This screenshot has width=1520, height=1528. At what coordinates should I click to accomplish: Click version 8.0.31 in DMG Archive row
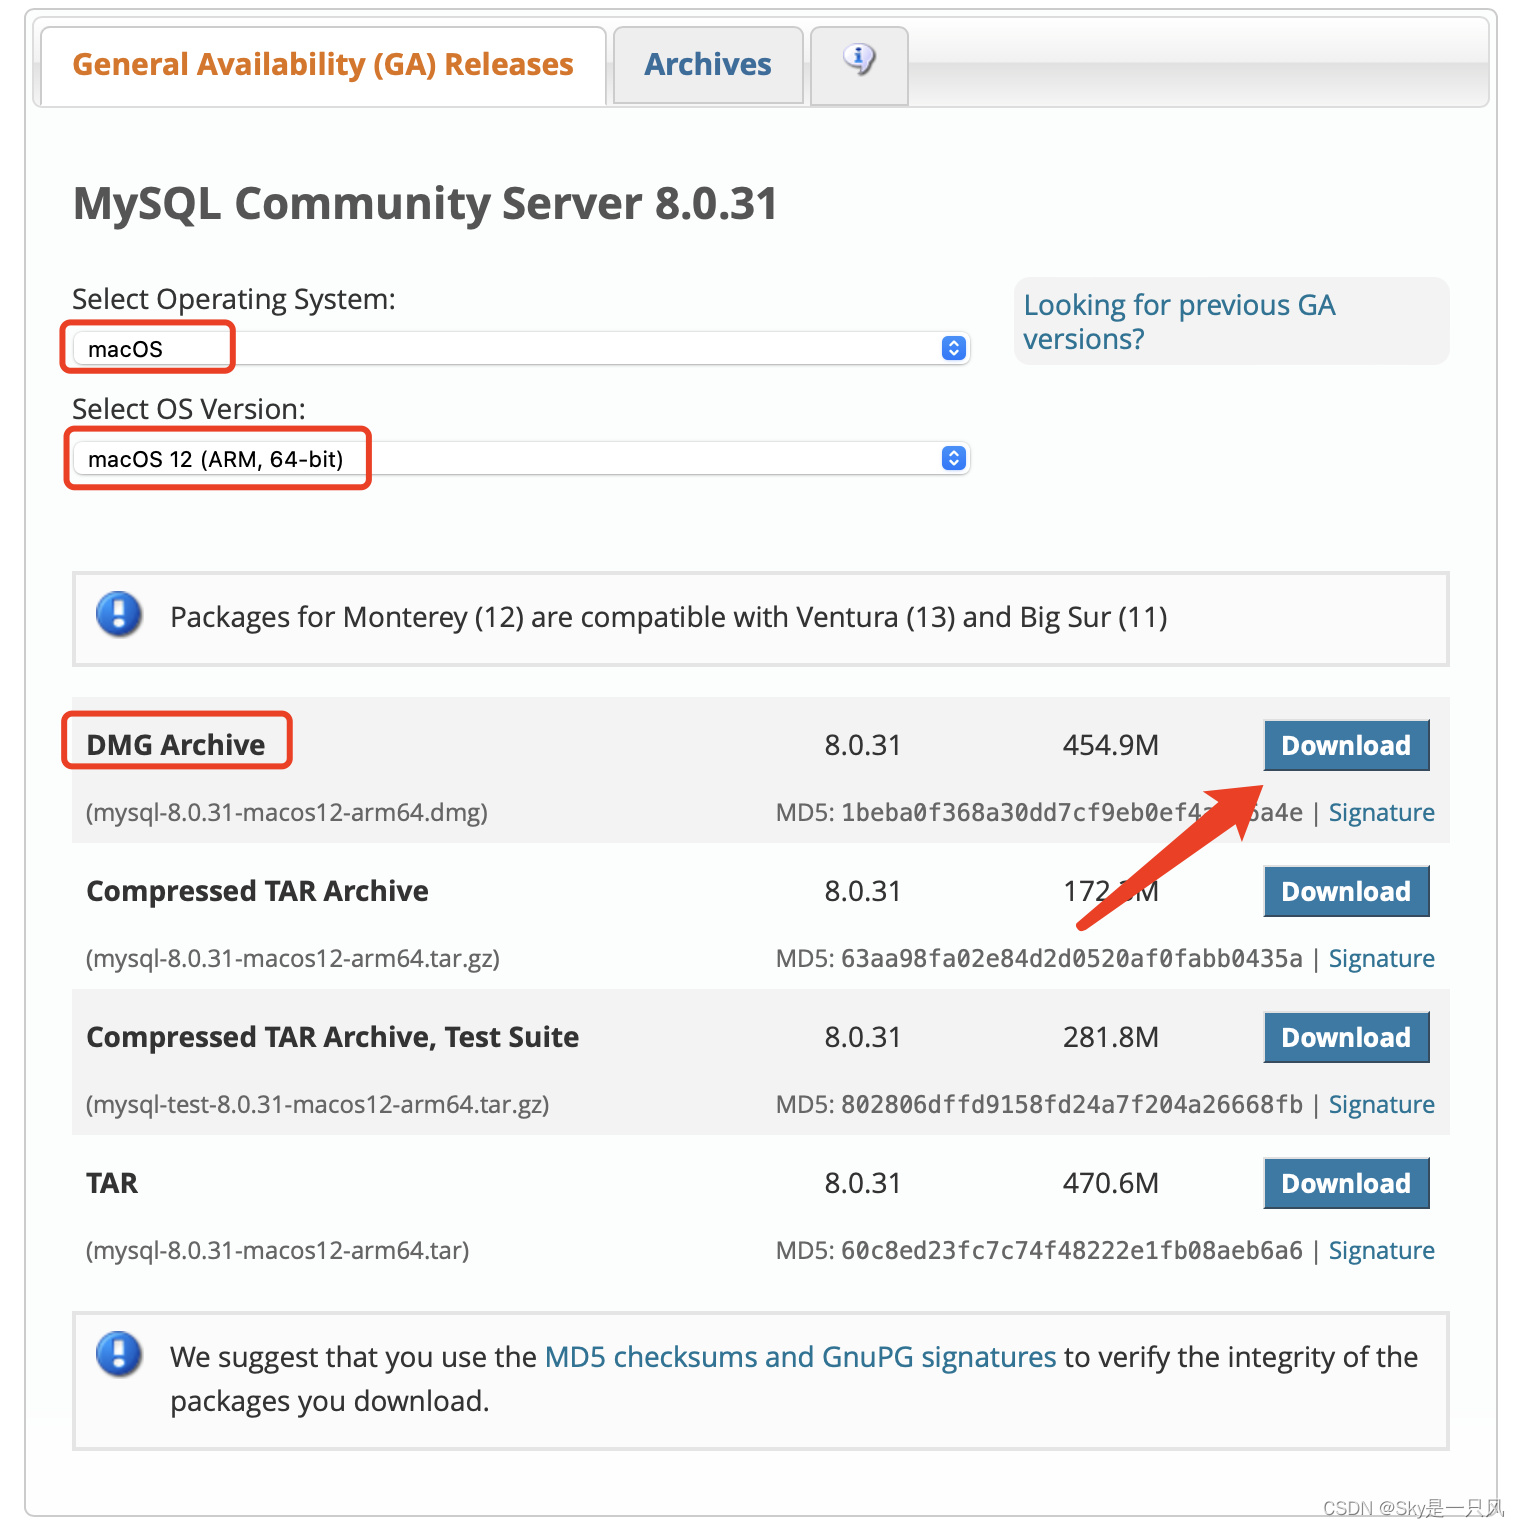click(x=862, y=745)
